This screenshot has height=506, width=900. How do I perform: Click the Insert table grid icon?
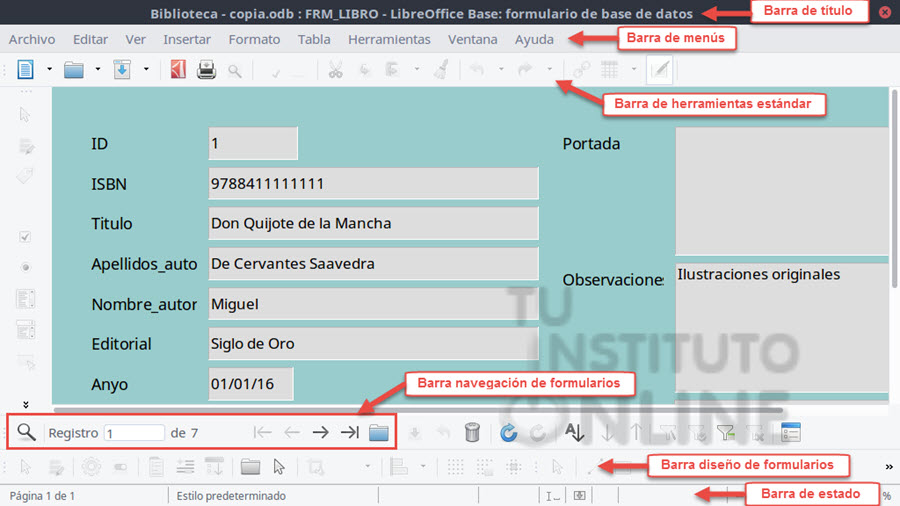(x=610, y=70)
